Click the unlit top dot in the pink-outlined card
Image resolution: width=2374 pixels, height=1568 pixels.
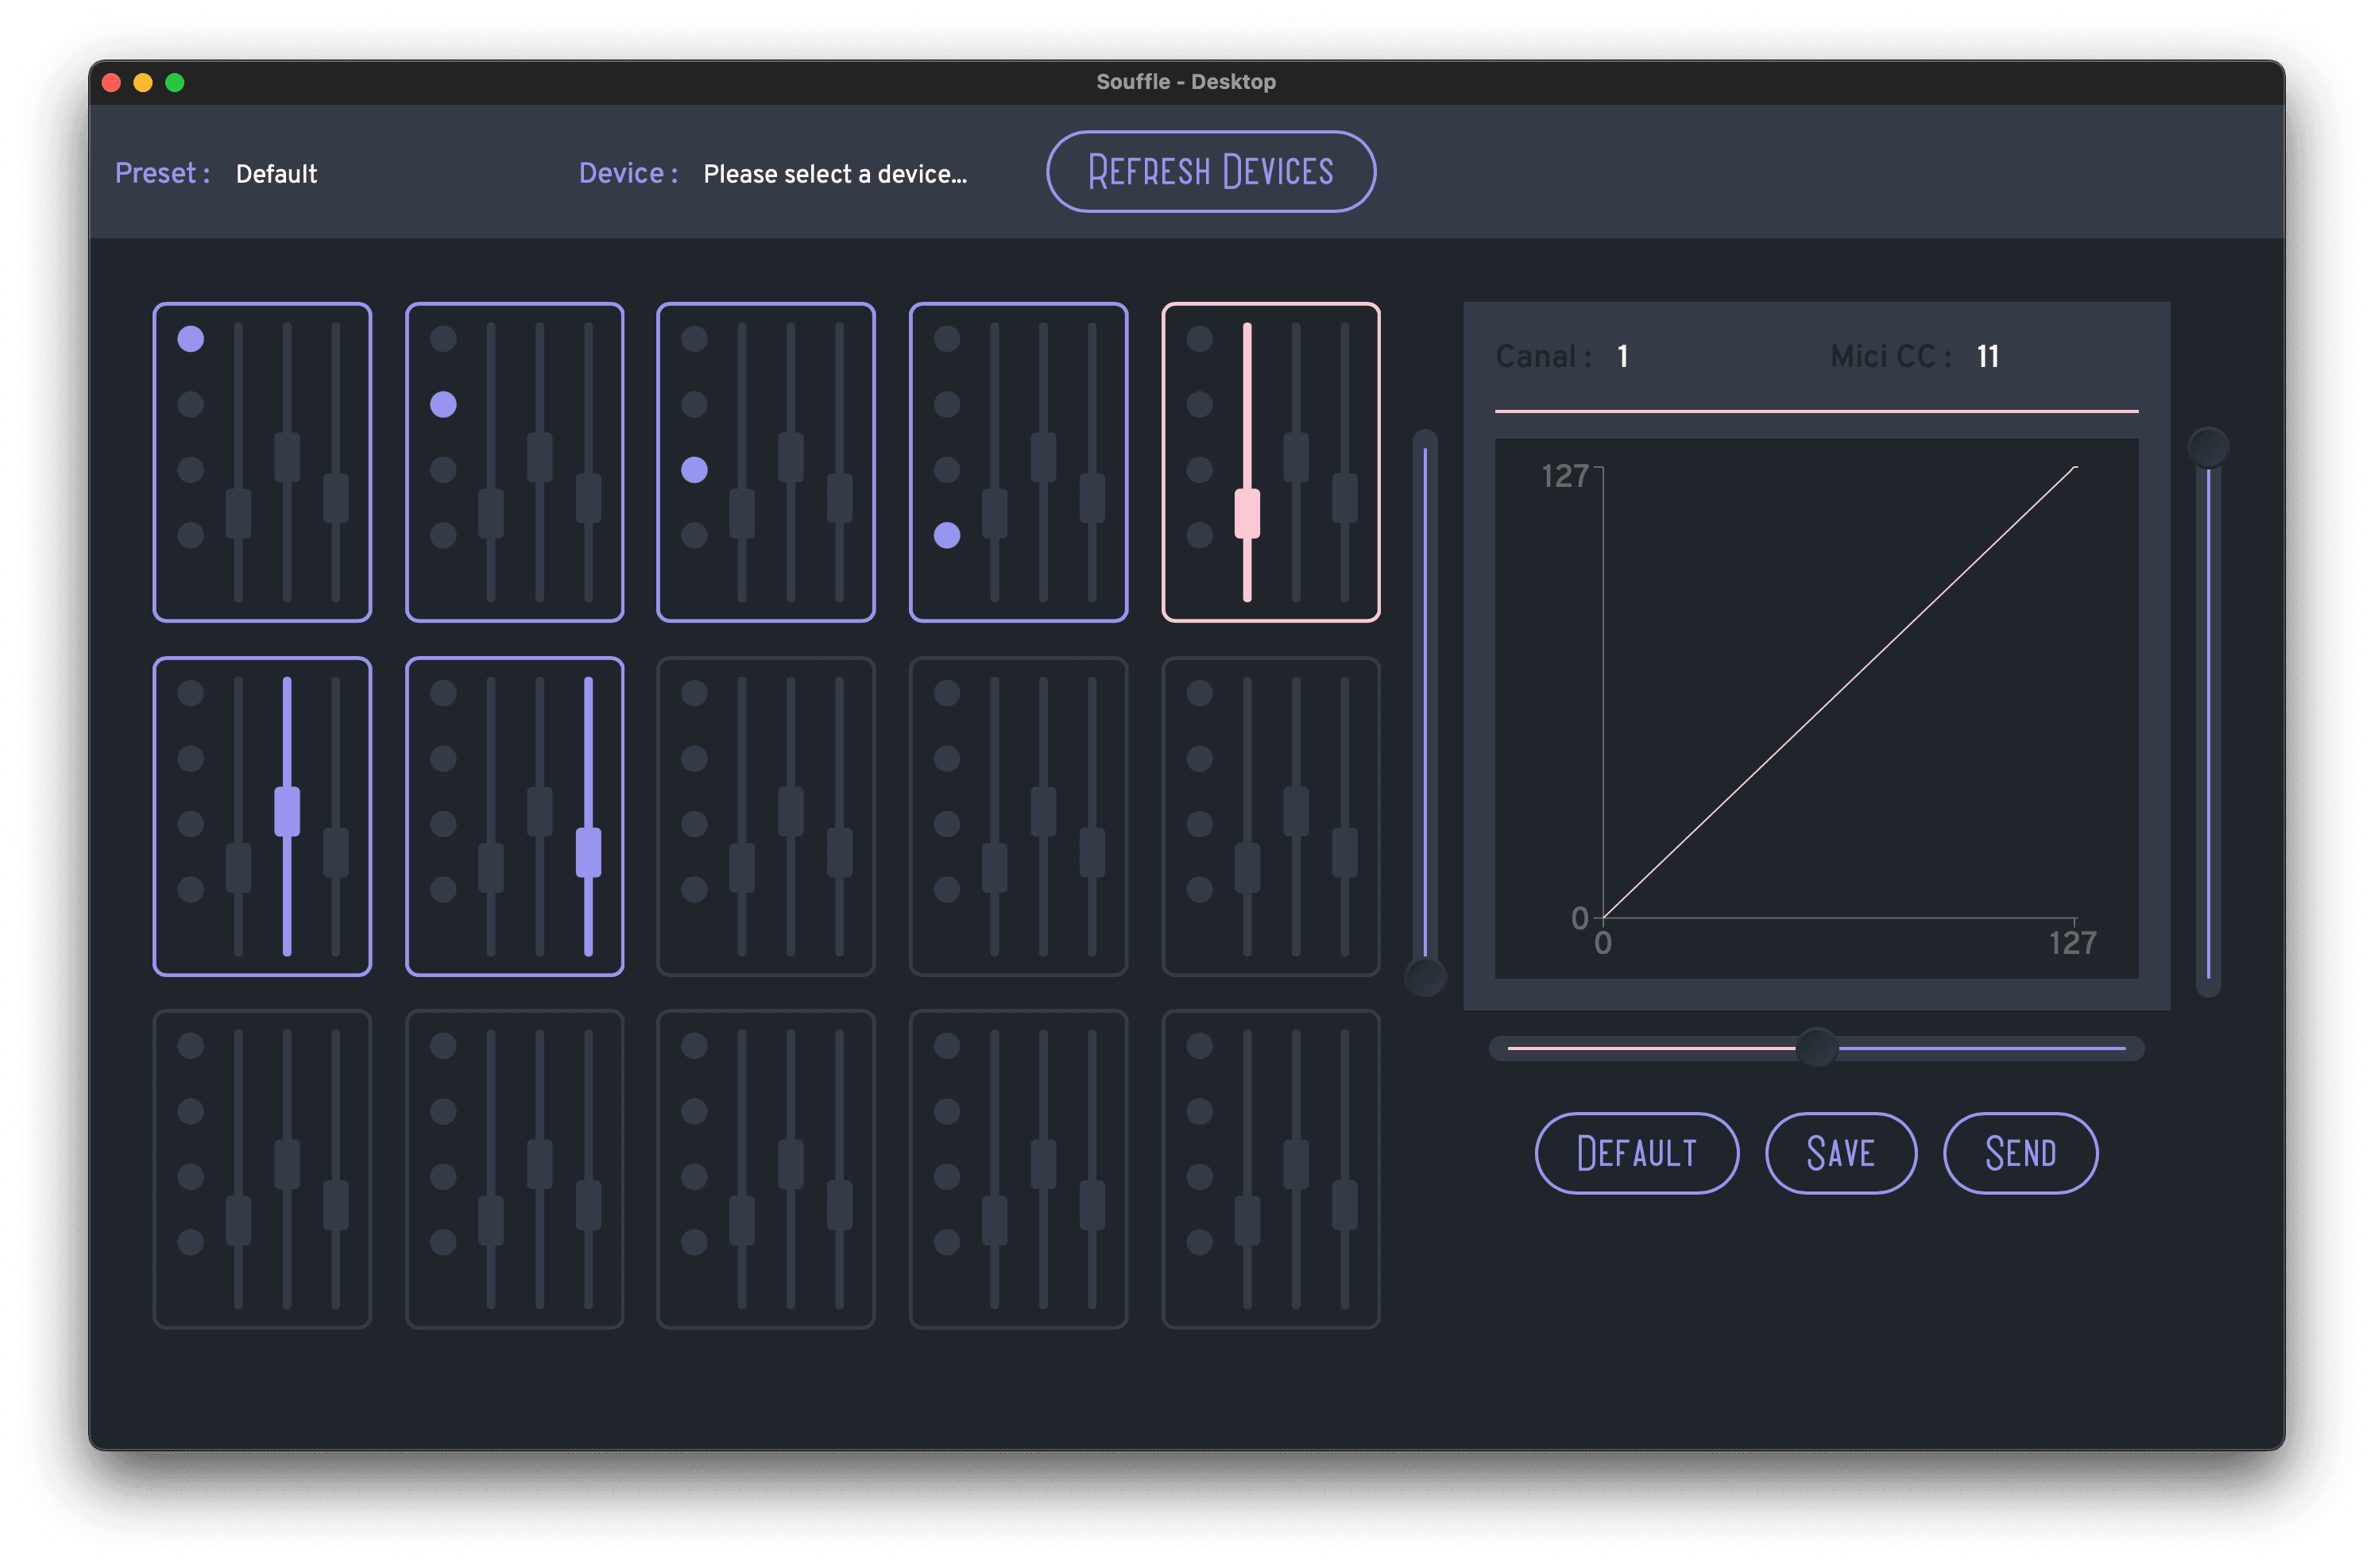click(1199, 339)
